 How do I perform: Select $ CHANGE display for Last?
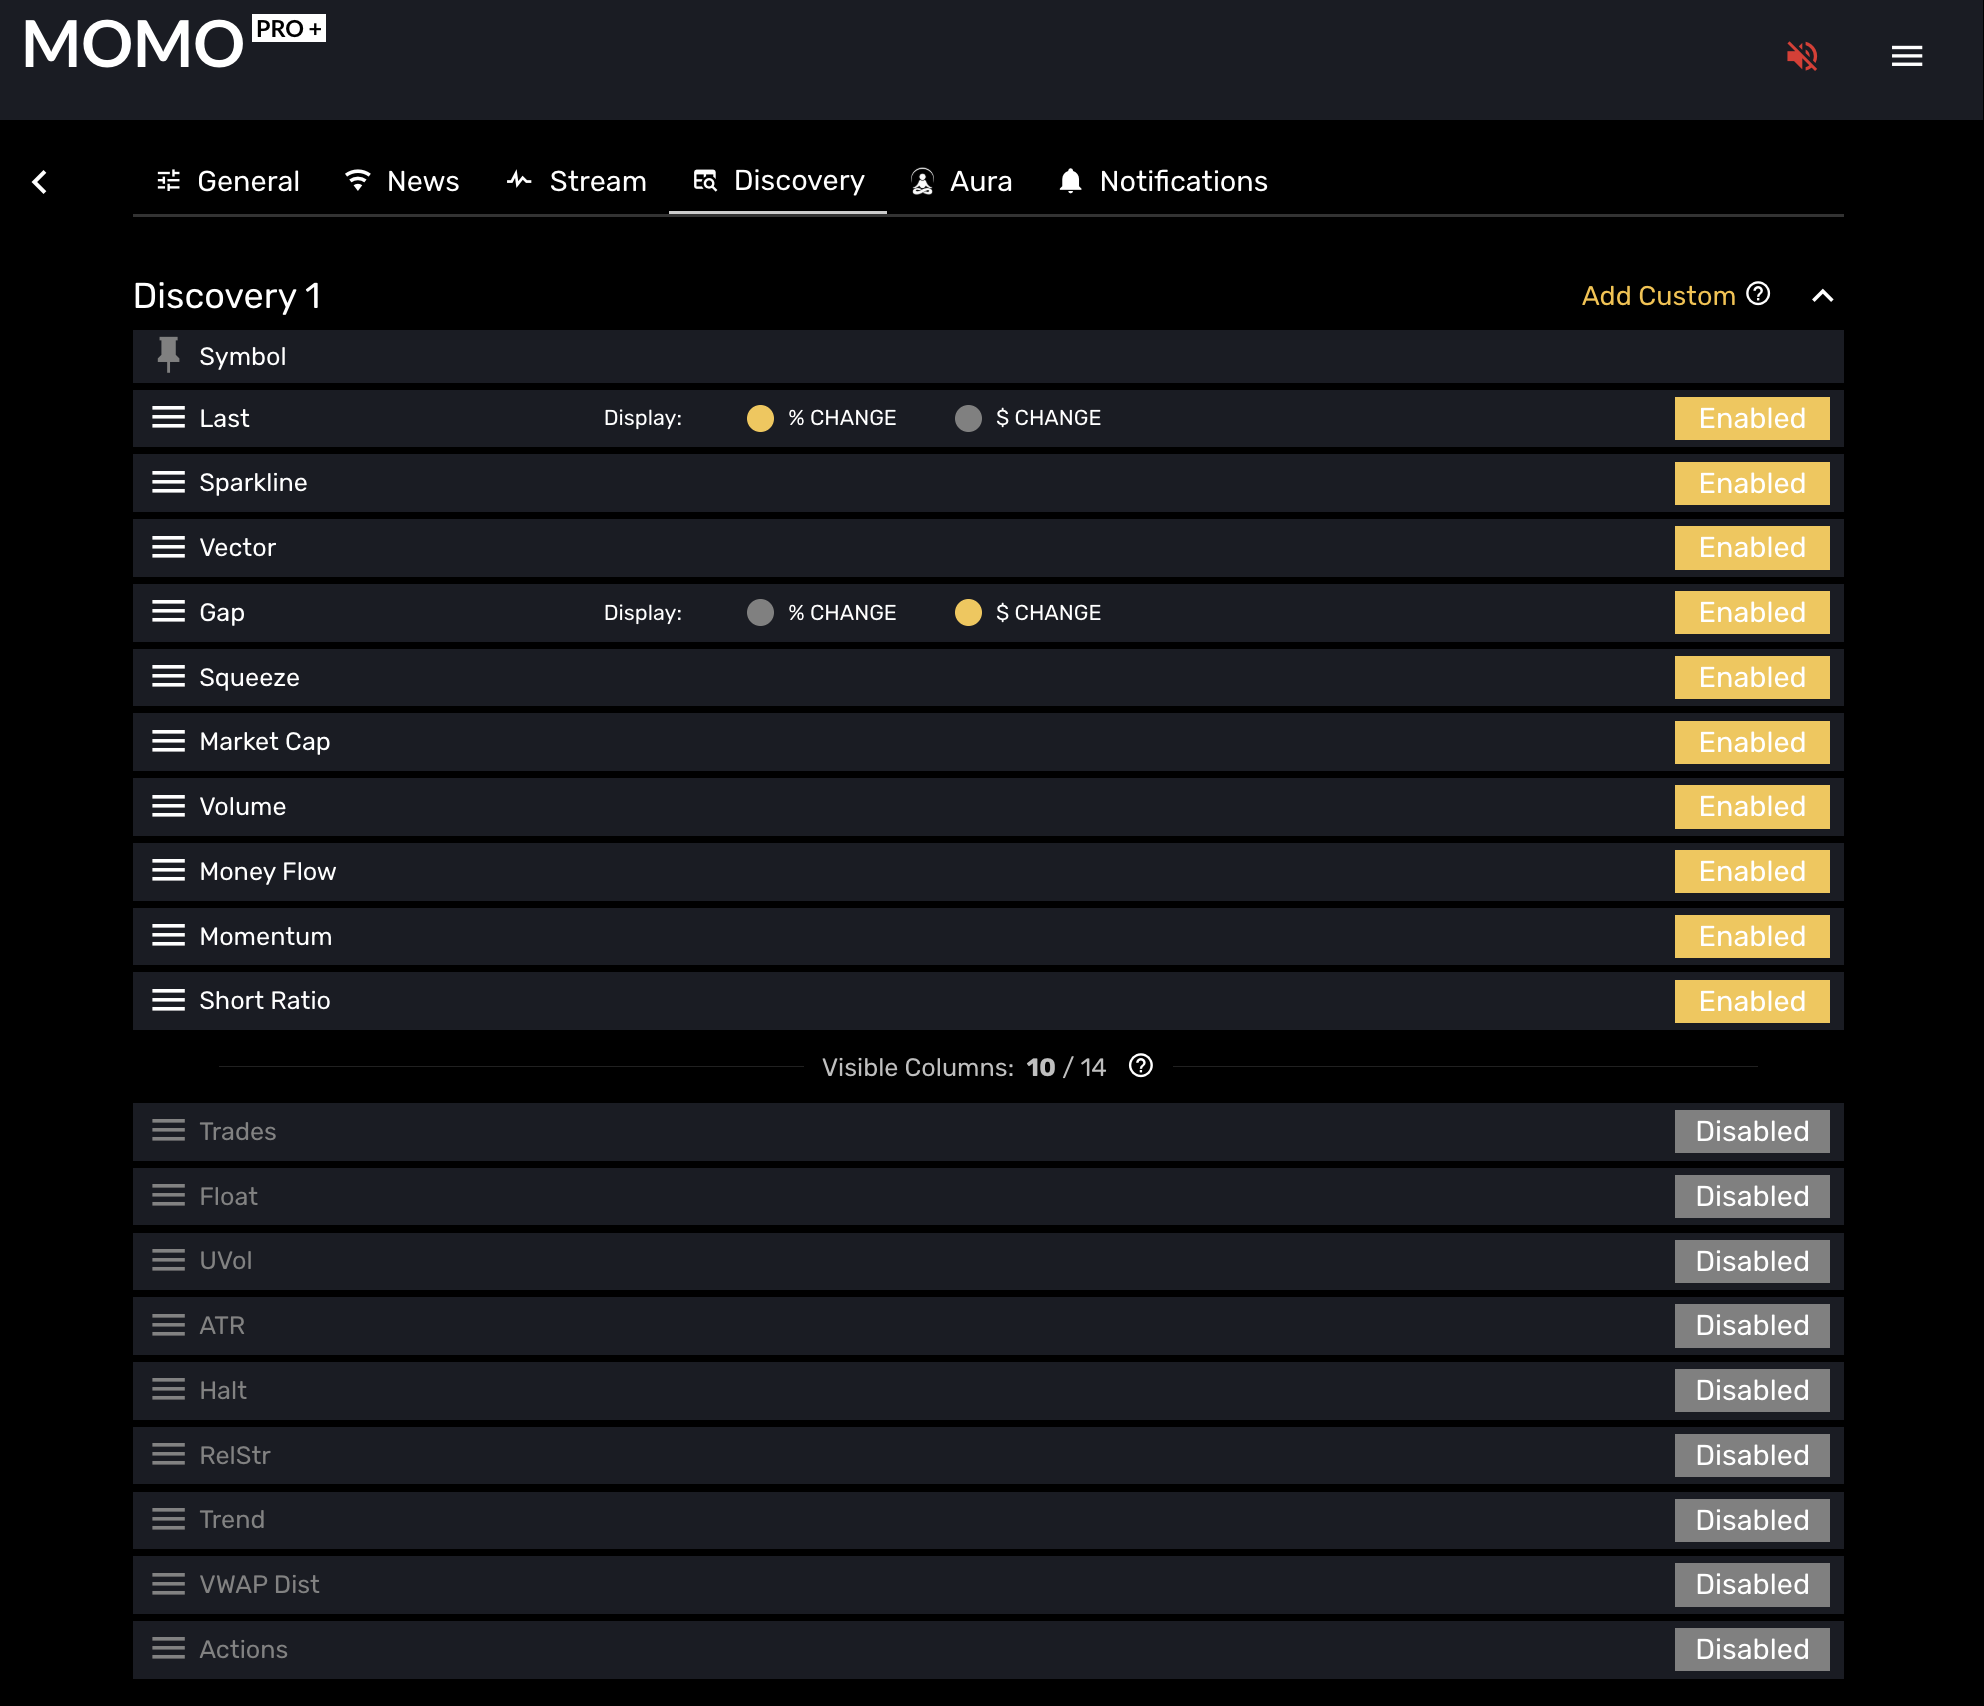tap(968, 418)
